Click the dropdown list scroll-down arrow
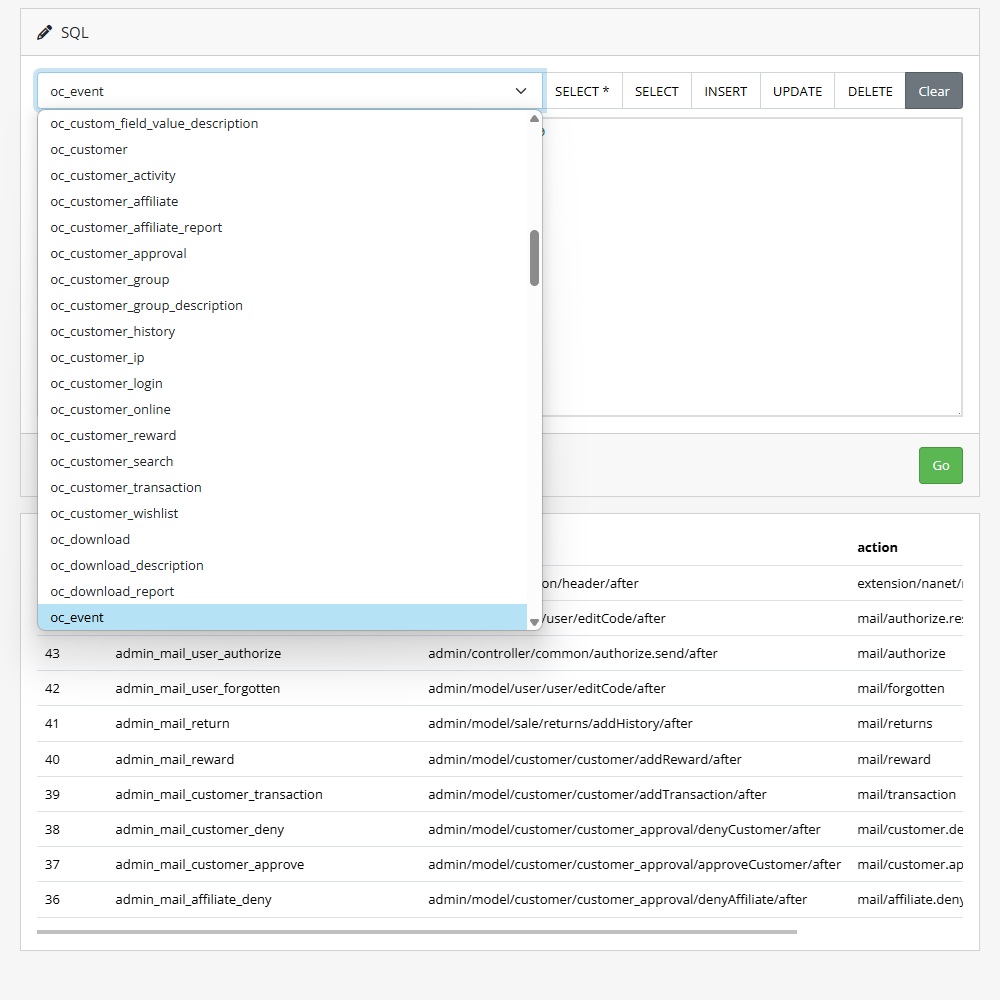 tap(534, 622)
